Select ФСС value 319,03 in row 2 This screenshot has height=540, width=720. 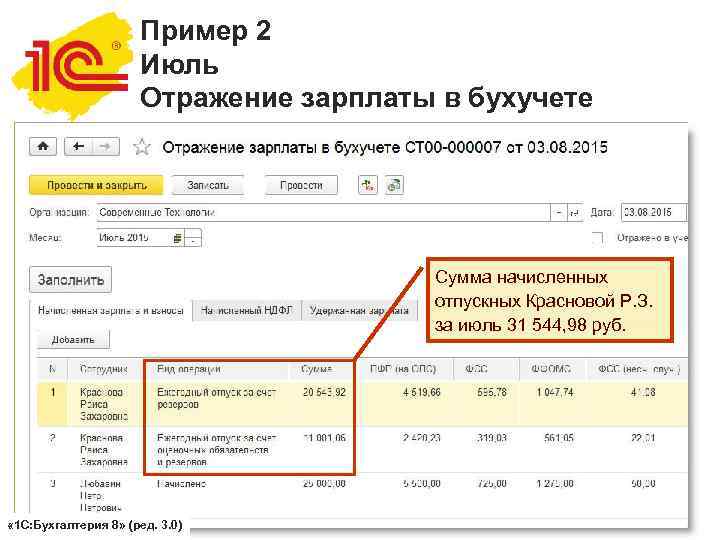[x=492, y=438]
